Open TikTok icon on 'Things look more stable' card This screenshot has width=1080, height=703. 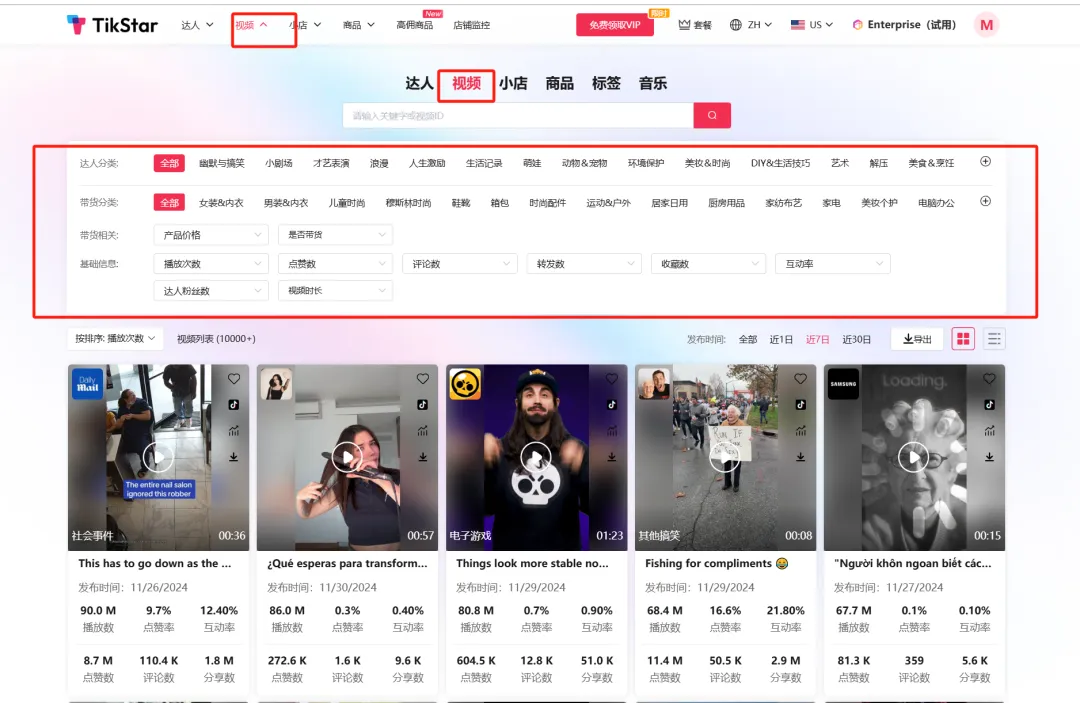point(612,405)
